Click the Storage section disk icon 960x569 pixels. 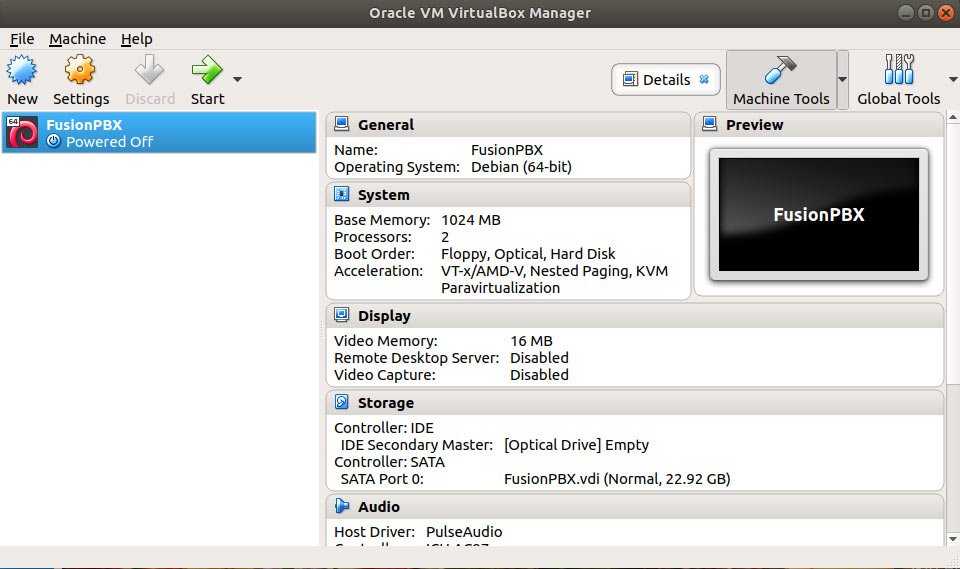coord(342,402)
